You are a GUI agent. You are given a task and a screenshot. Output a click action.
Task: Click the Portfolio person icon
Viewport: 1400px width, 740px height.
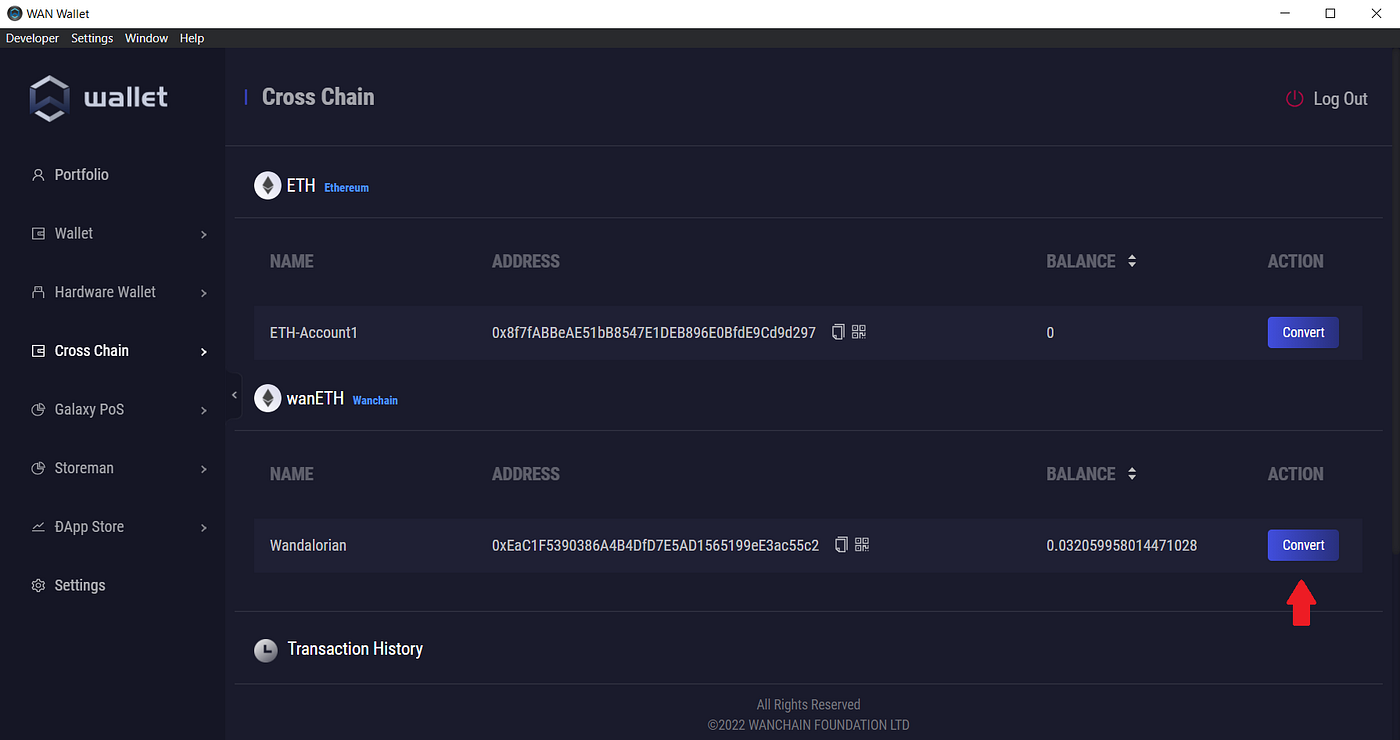39,175
